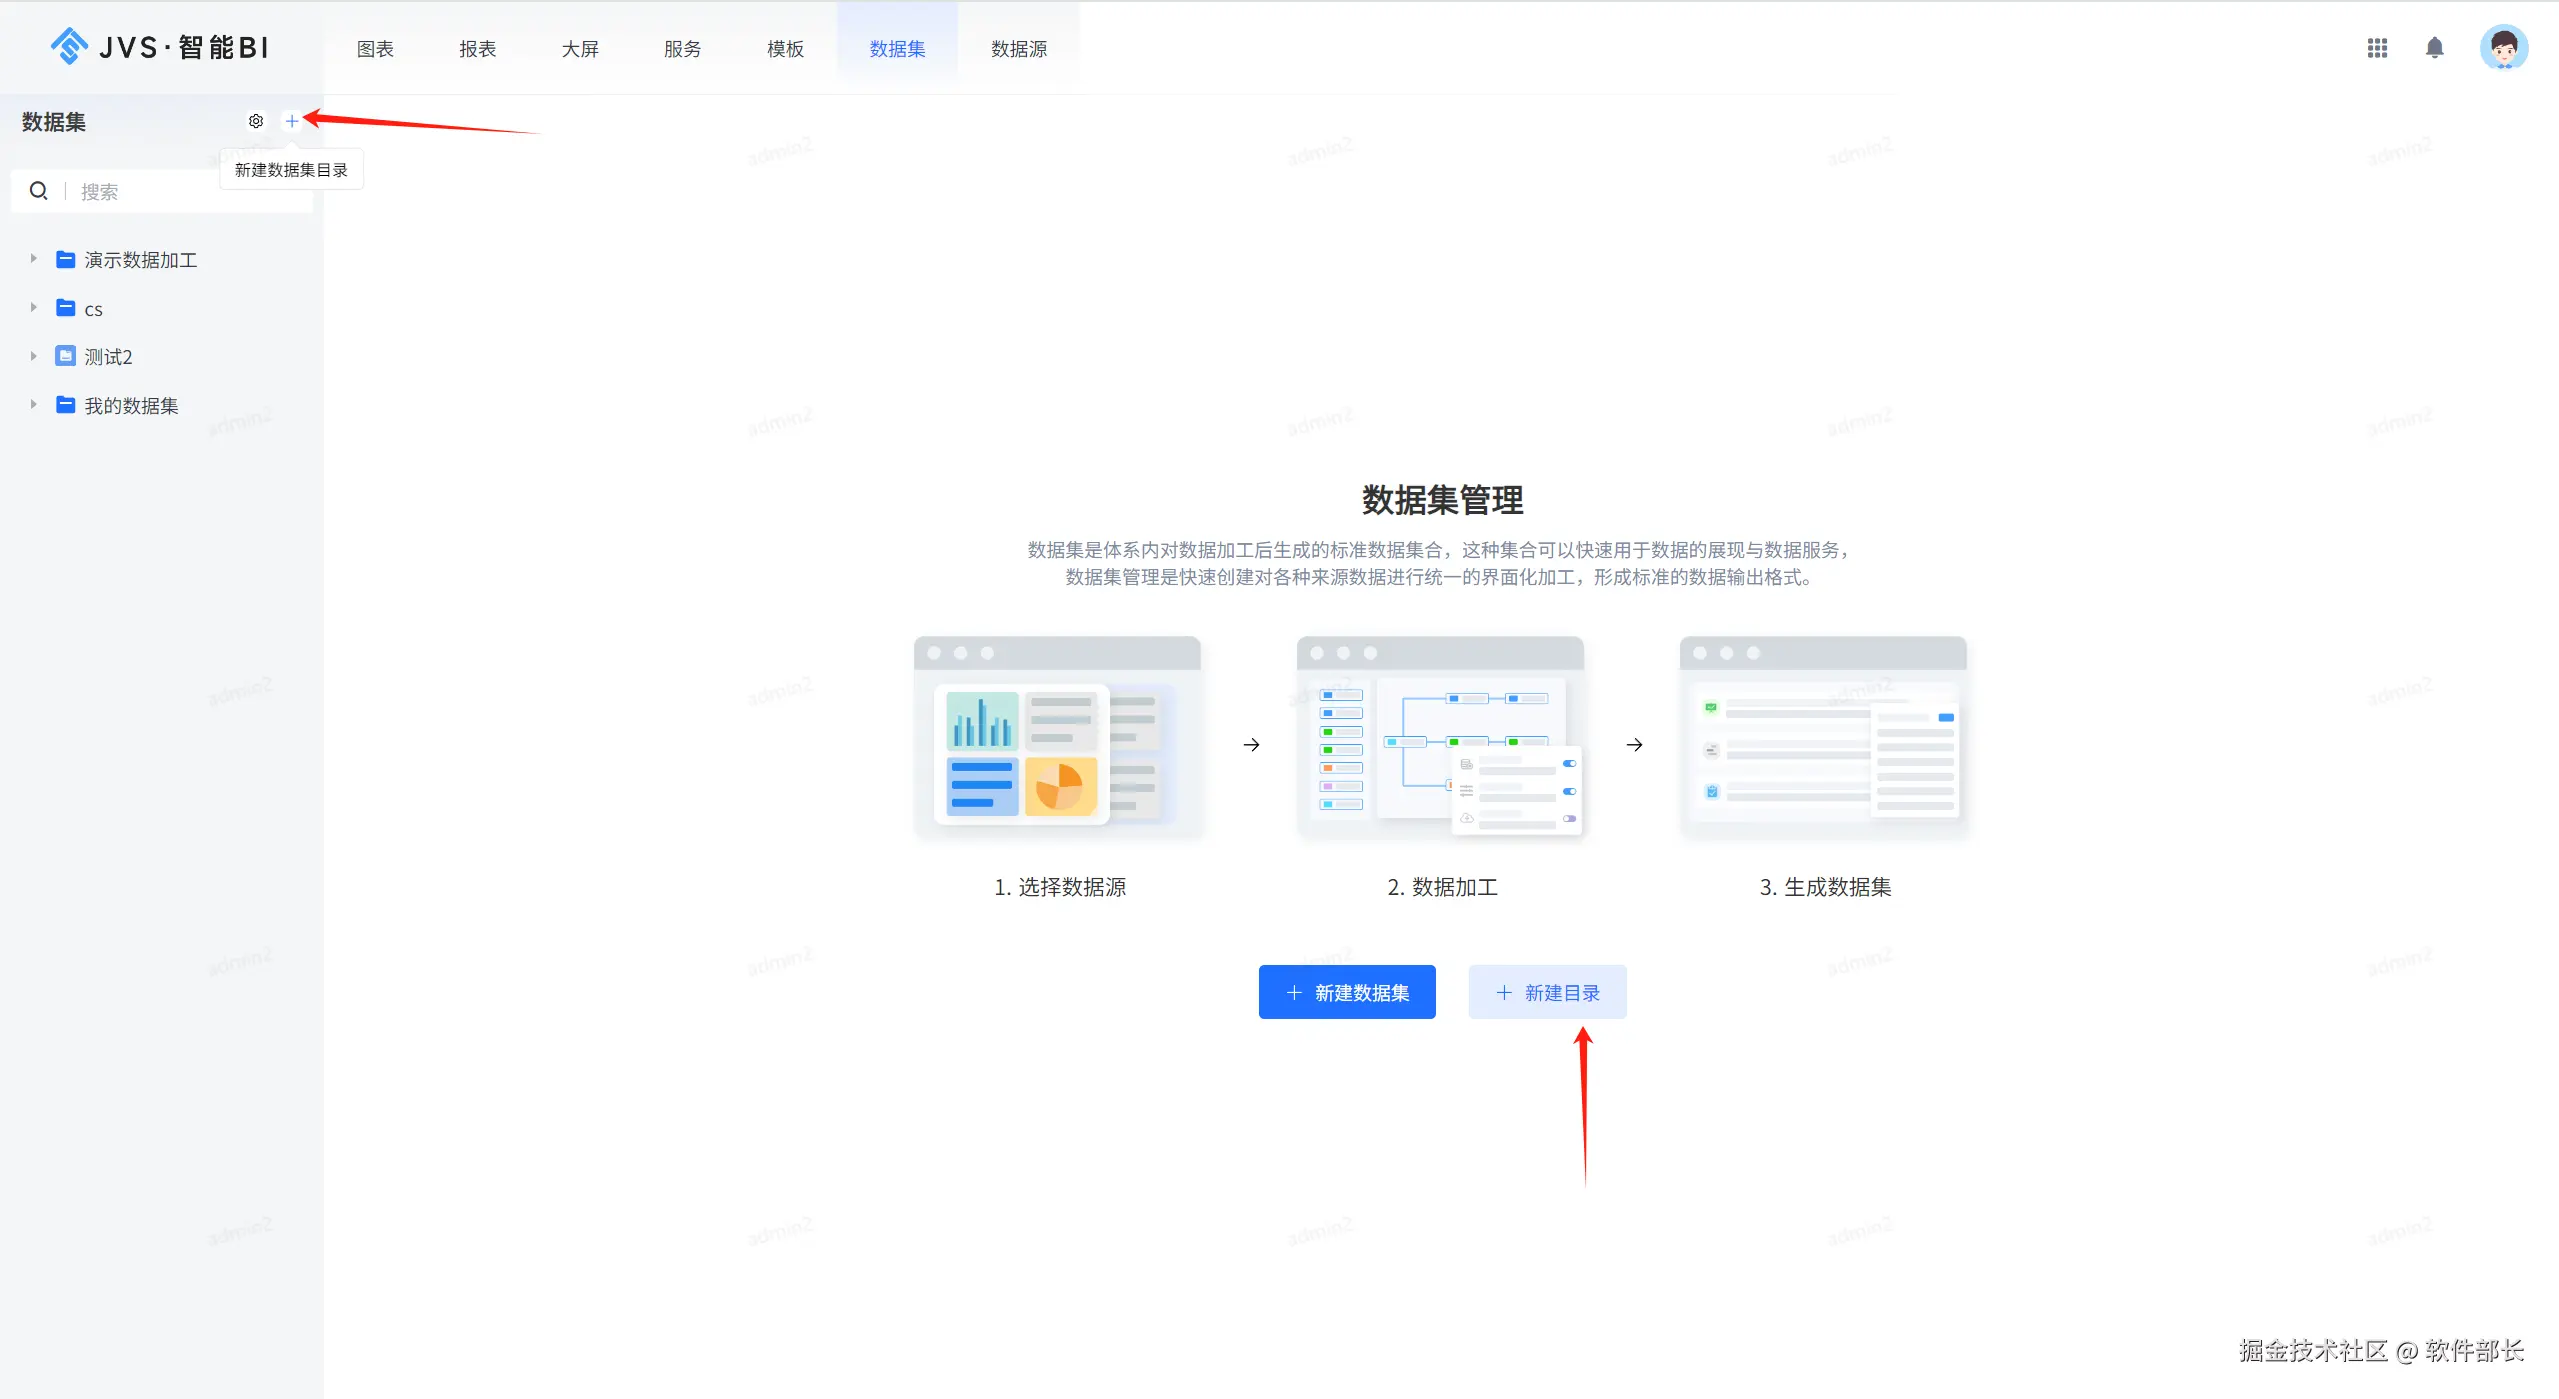Select the 我的数据集 folder item
Screen dimensions: 2559x1399
point(131,405)
